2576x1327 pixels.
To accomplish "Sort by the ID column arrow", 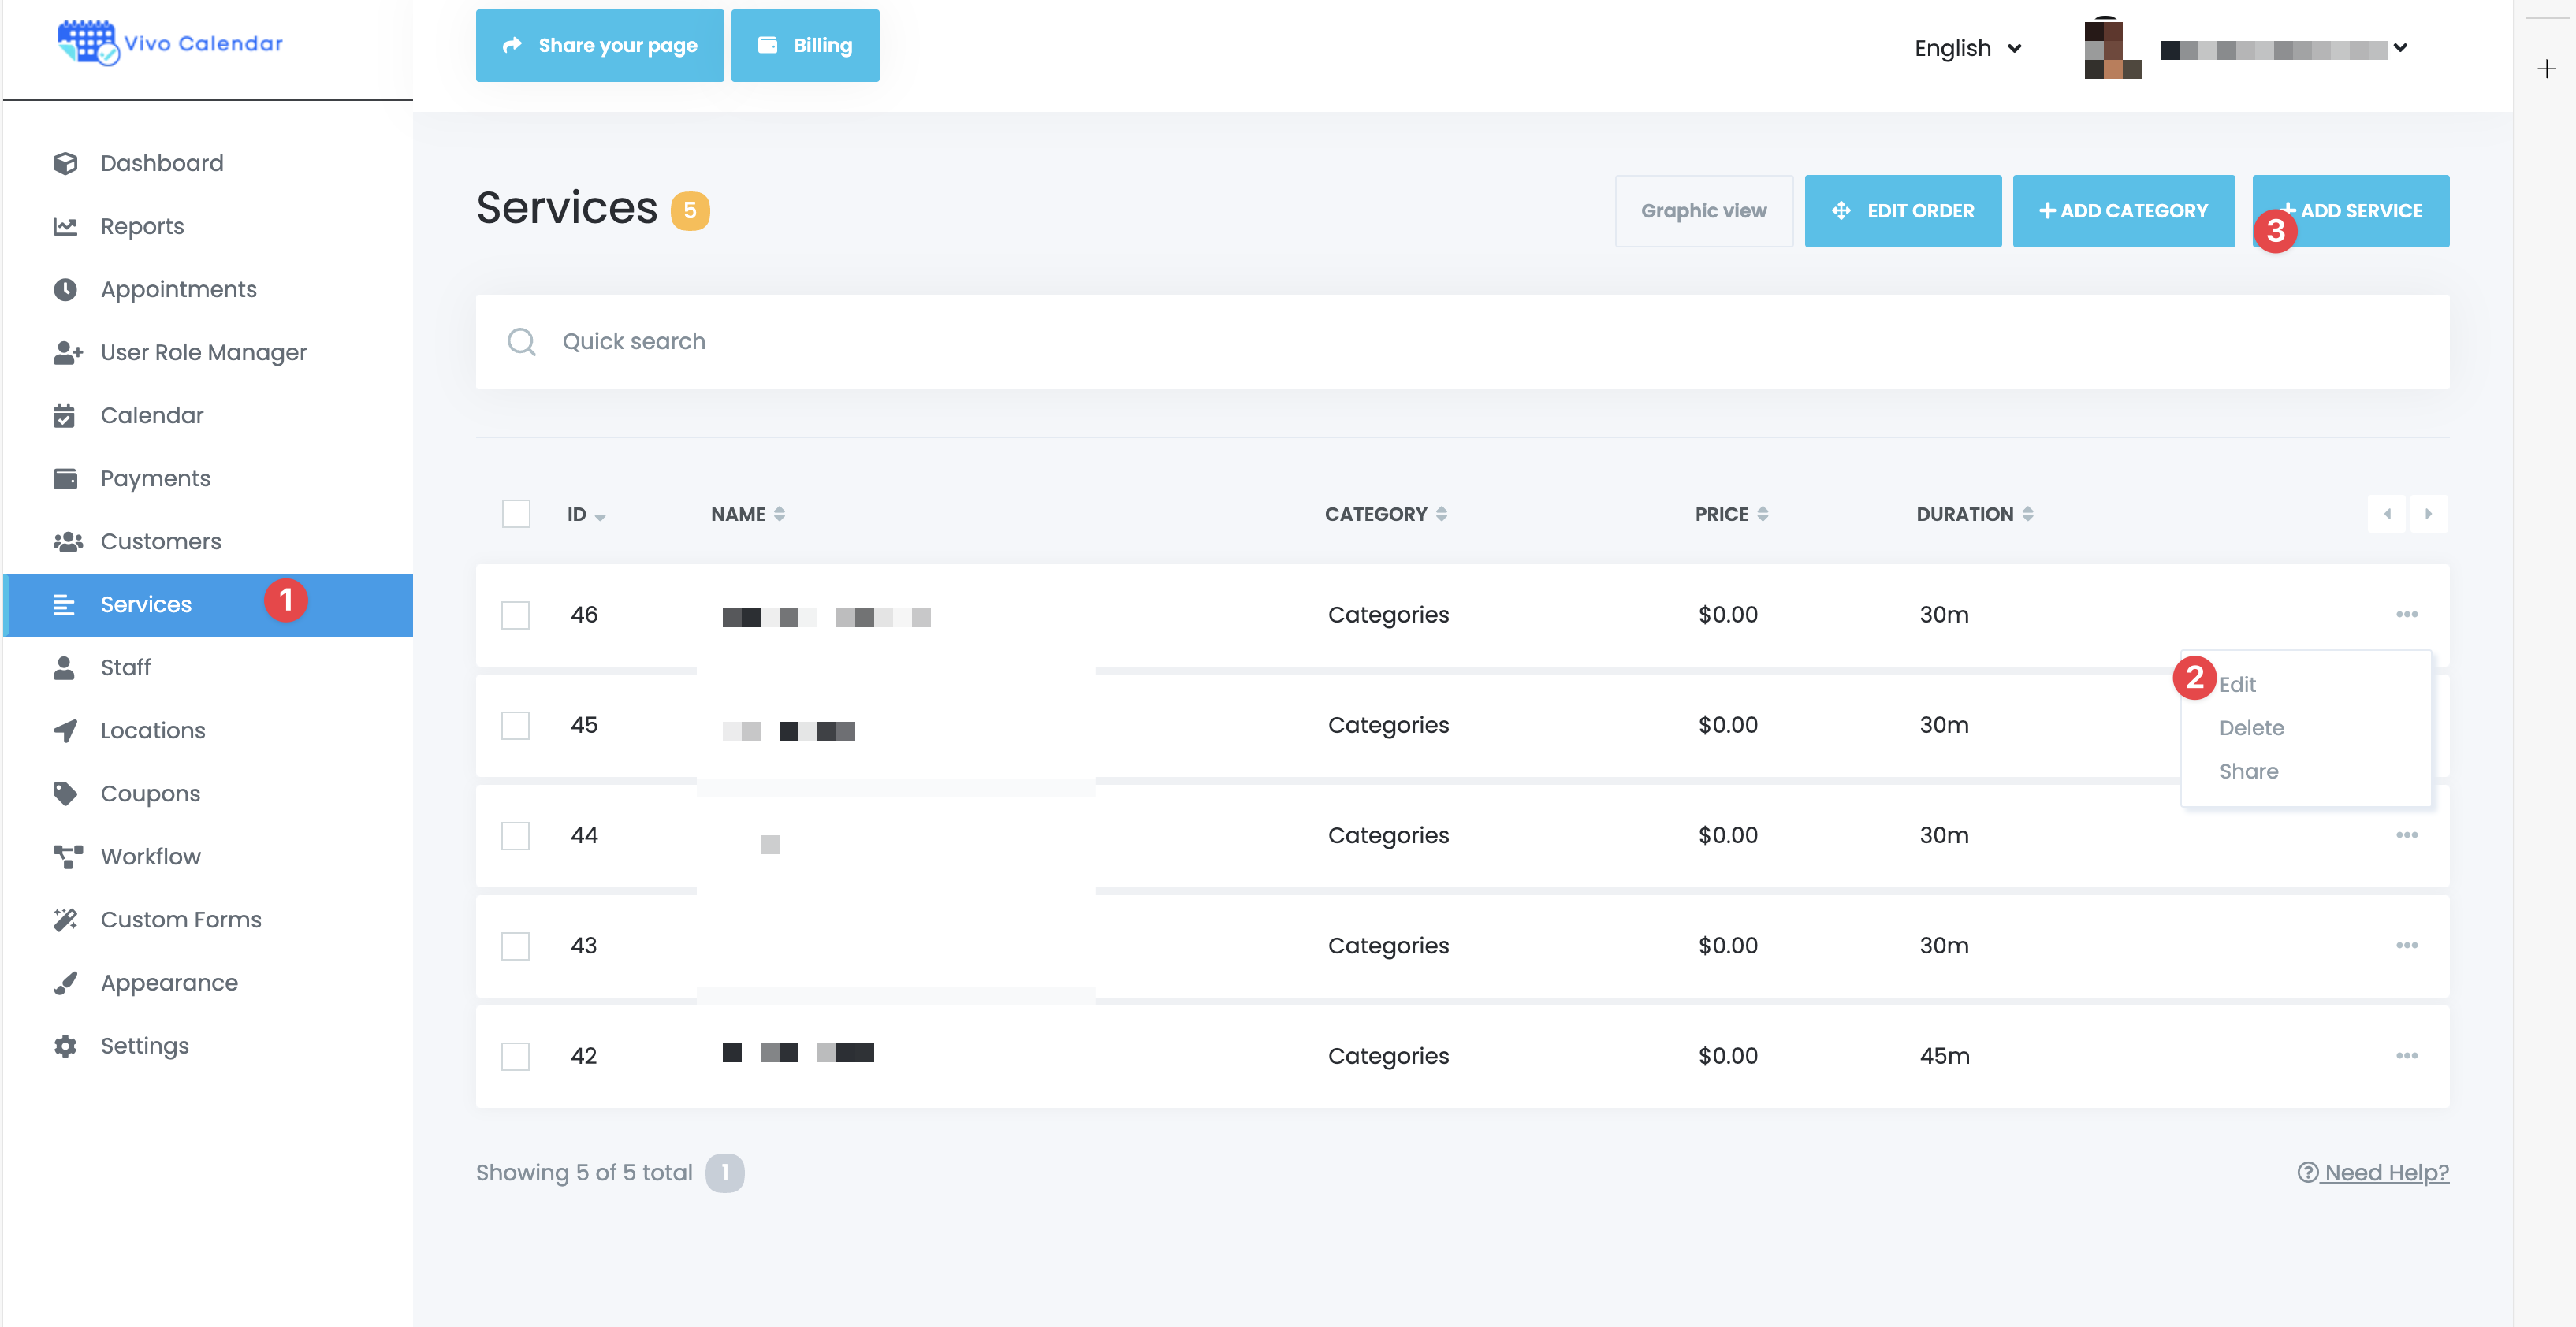I will pos(599,517).
